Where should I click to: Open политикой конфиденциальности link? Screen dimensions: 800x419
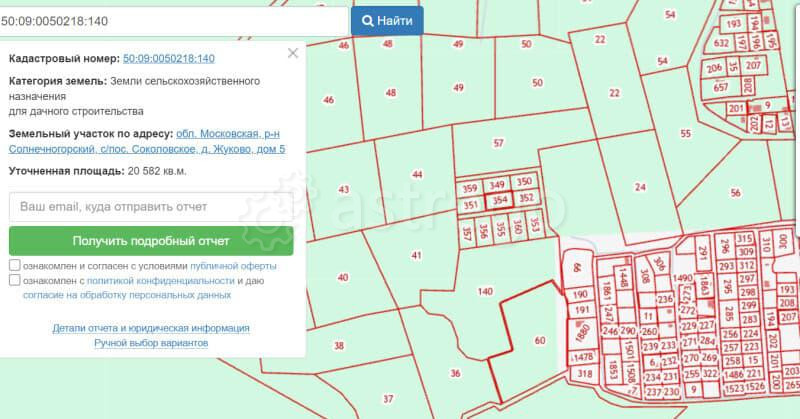coord(161,281)
